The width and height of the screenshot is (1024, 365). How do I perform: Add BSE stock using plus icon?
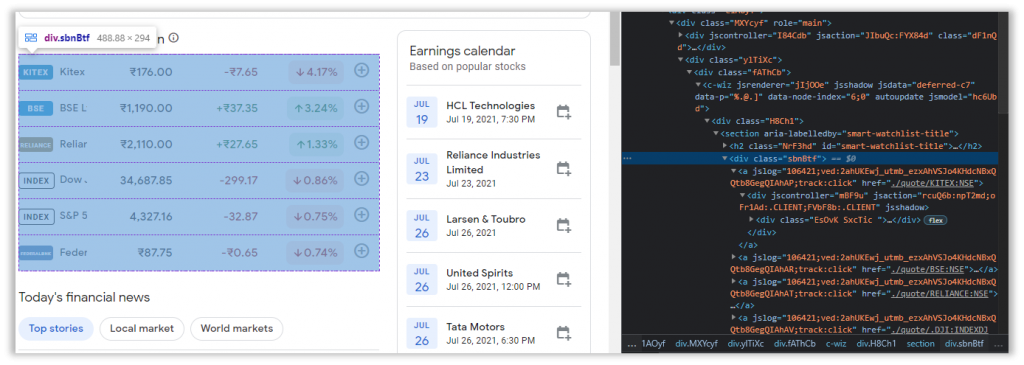click(361, 106)
